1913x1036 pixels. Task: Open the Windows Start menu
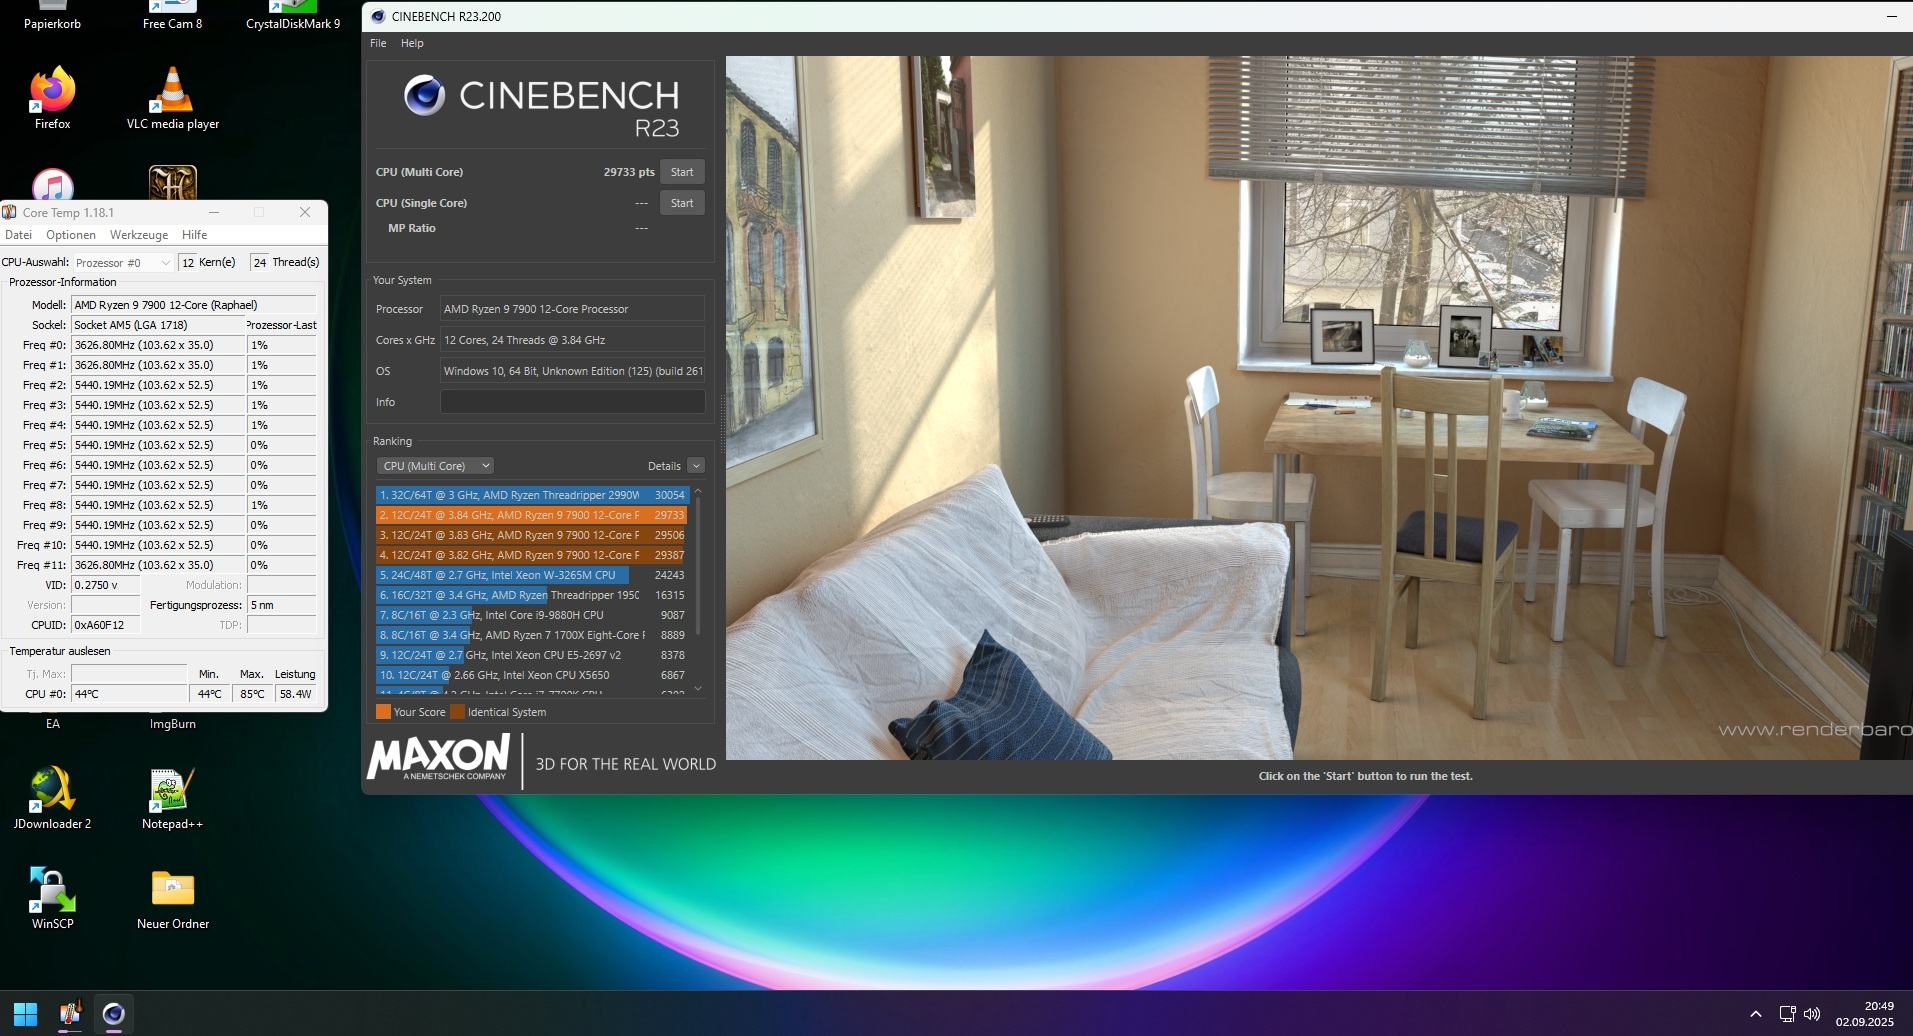25,1013
